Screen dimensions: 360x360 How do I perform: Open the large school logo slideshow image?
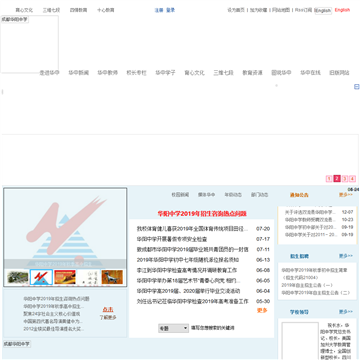(x=65, y=228)
